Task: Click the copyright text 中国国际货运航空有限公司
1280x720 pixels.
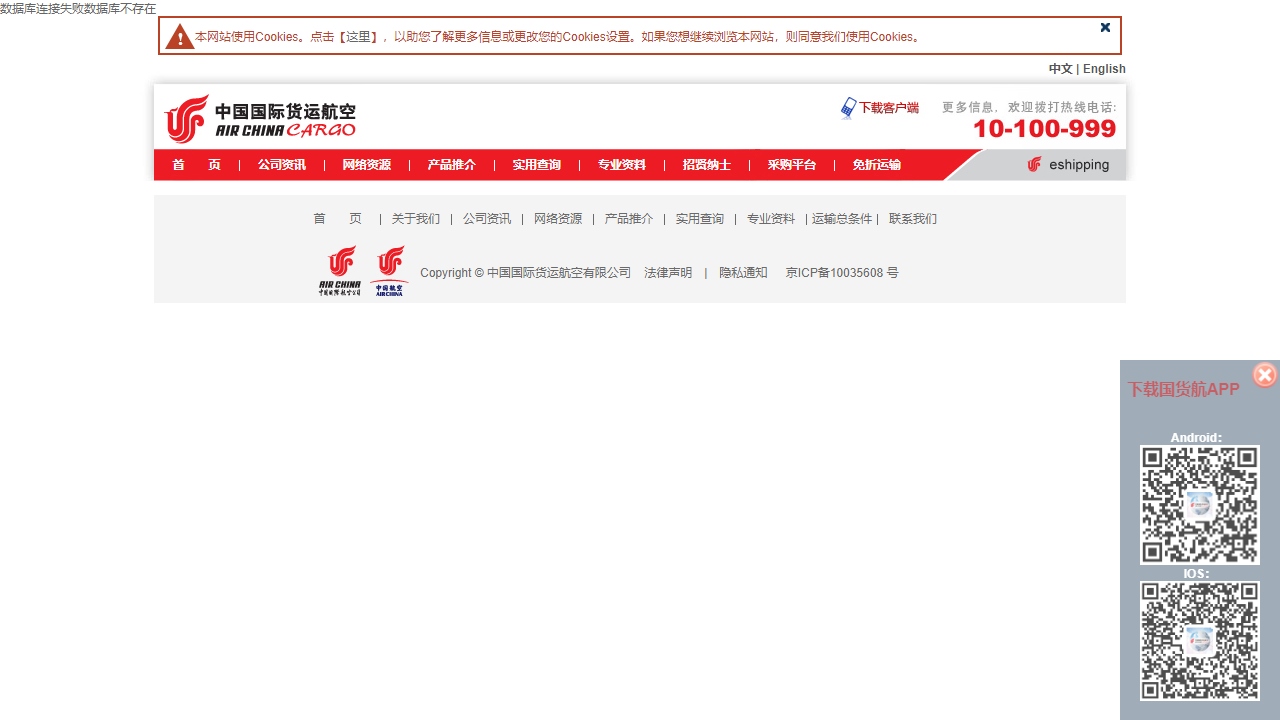Action: (x=559, y=273)
